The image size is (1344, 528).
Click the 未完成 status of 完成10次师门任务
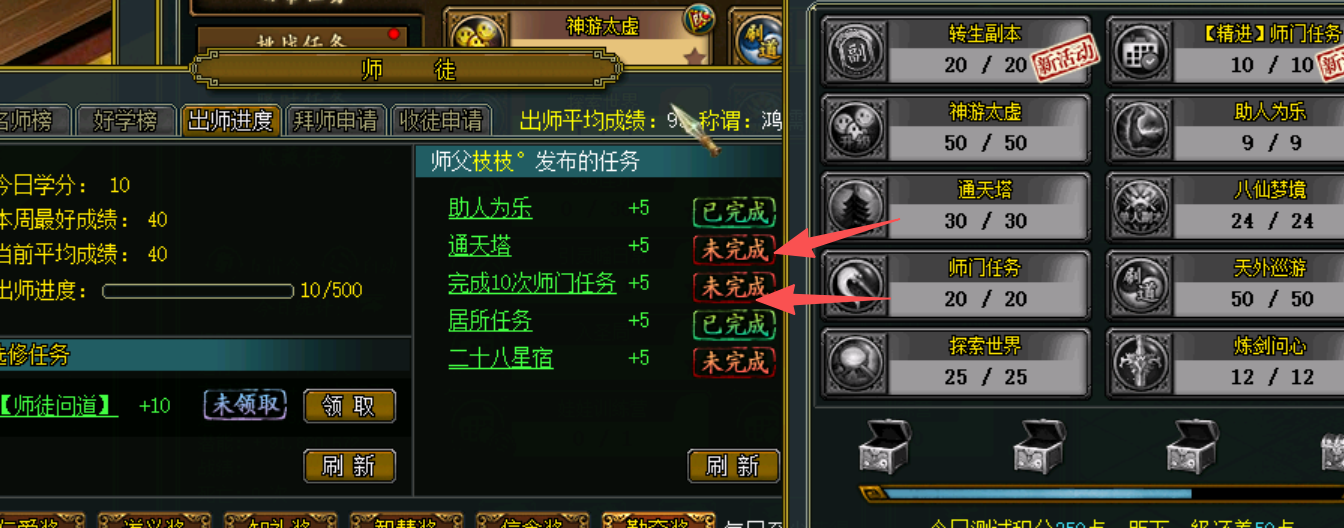pyautogui.click(x=735, y=287)
